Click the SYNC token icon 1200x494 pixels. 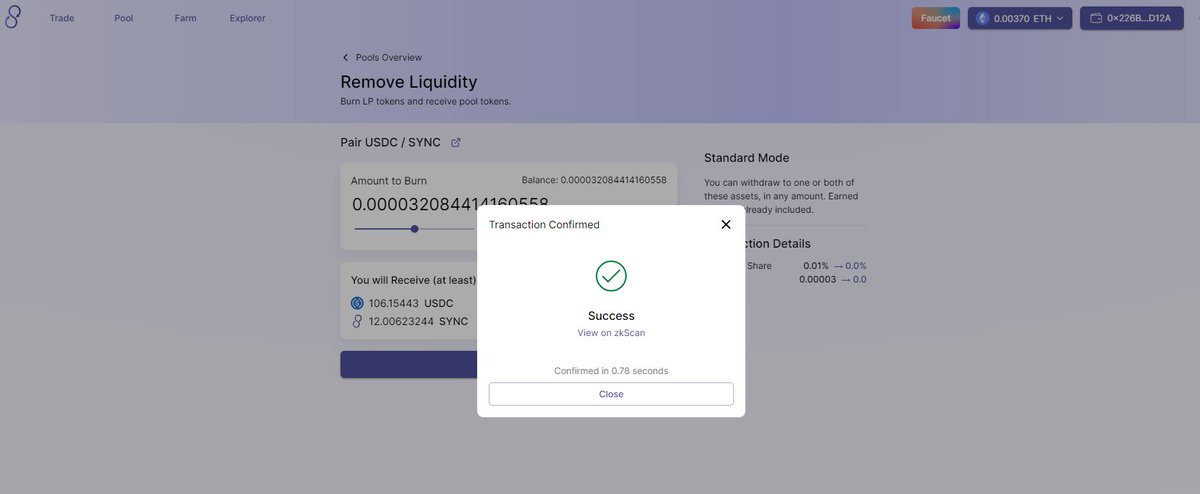click(357, 321)
